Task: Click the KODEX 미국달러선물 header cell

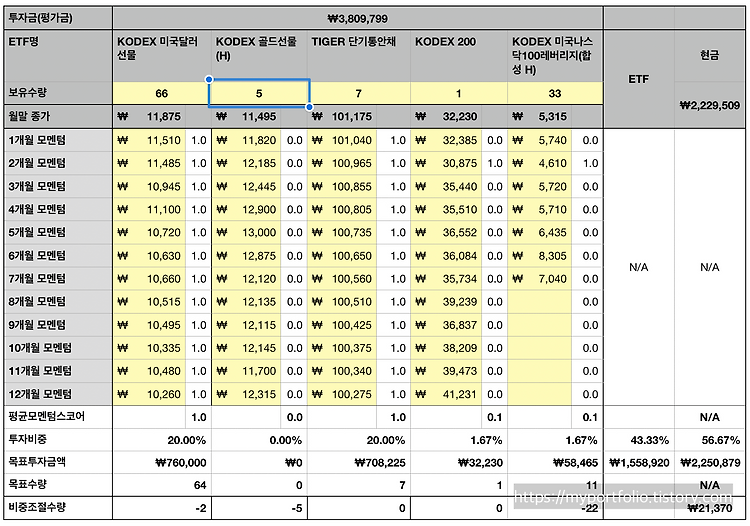Action: tap(162, 56)
